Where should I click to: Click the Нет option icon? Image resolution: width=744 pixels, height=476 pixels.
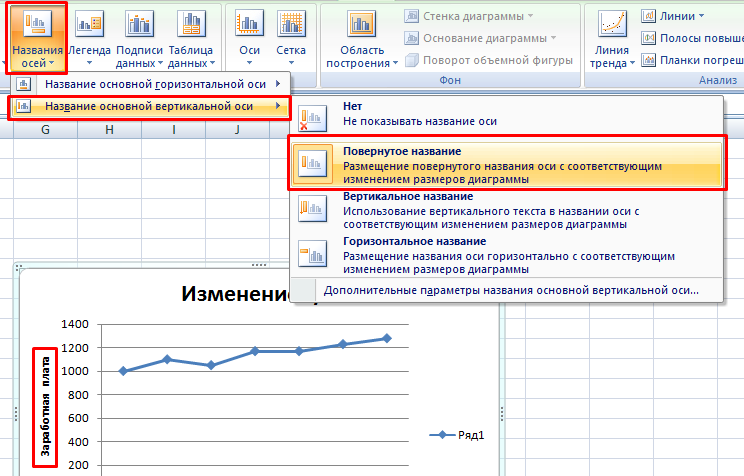312,118
